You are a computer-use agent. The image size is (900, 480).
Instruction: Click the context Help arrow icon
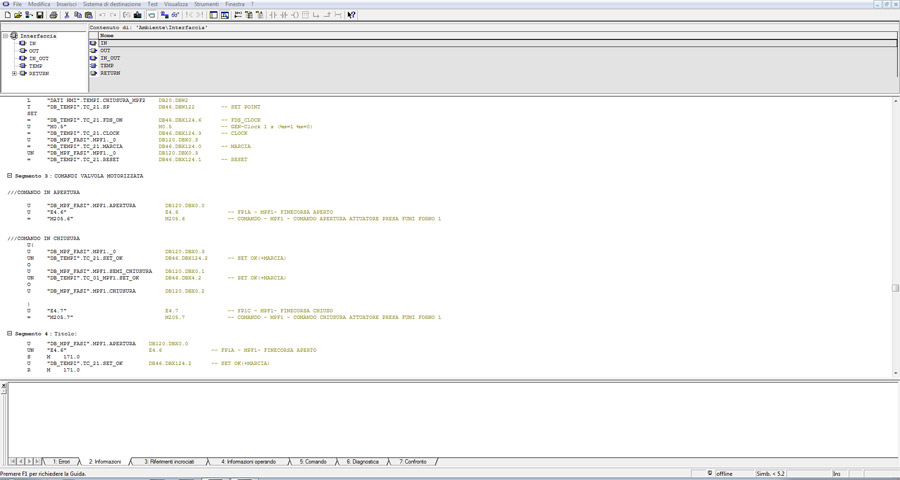click(x=351, y=15)
